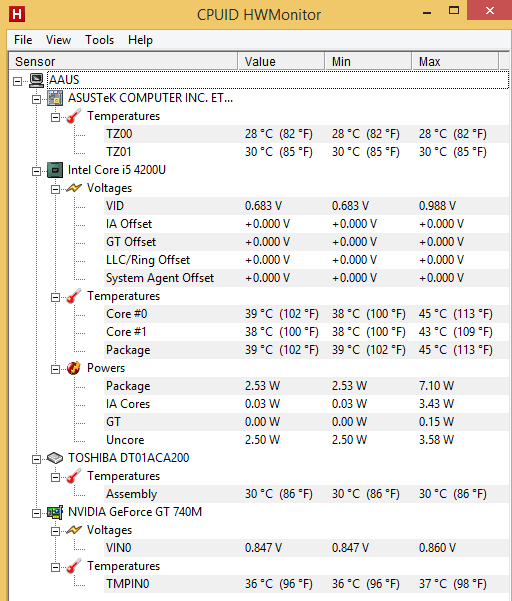Viewport: 512px width, 601px height.
Task: Click the 0.860 V max VIN0 value
Action: [437, 548]
